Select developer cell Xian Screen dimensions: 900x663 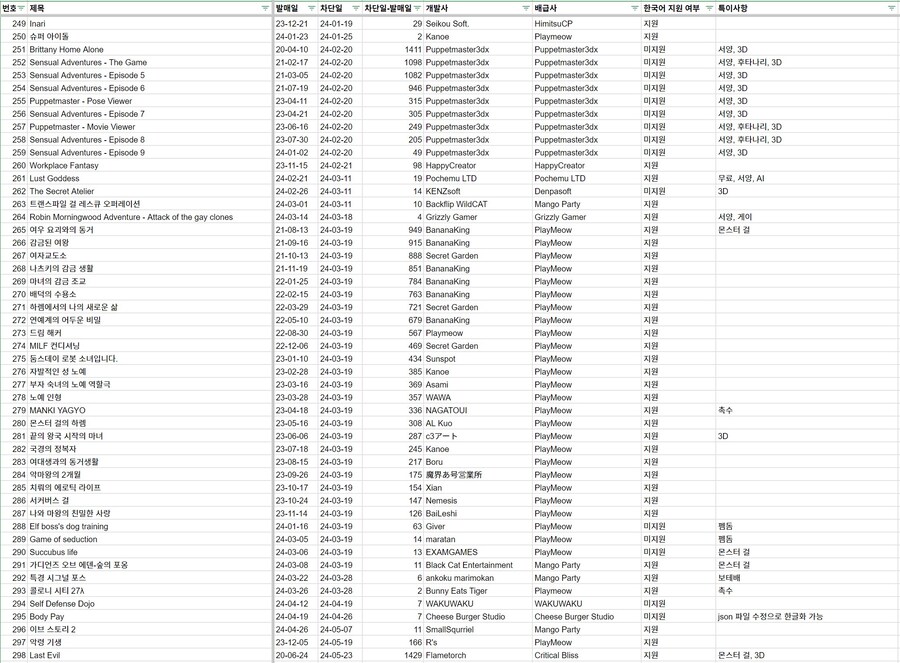(x=478, y=488)
